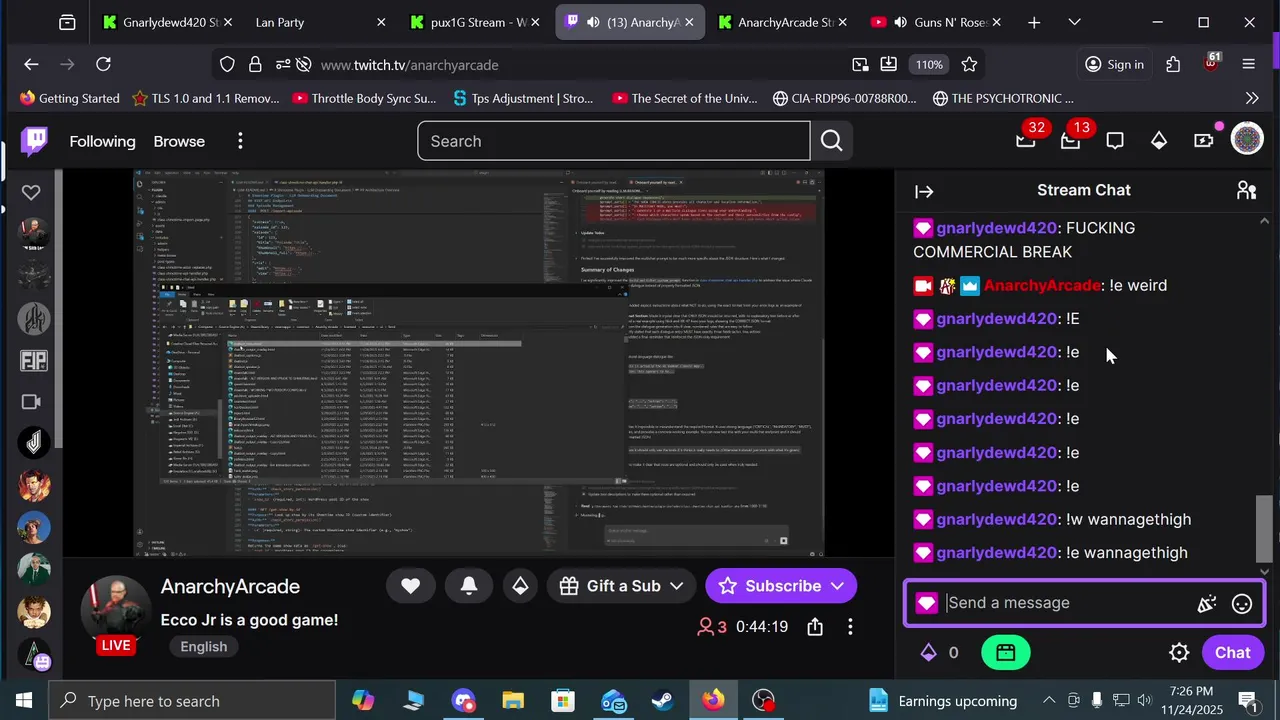Expand the Gift a Sub dropdown

coord(677,586)
